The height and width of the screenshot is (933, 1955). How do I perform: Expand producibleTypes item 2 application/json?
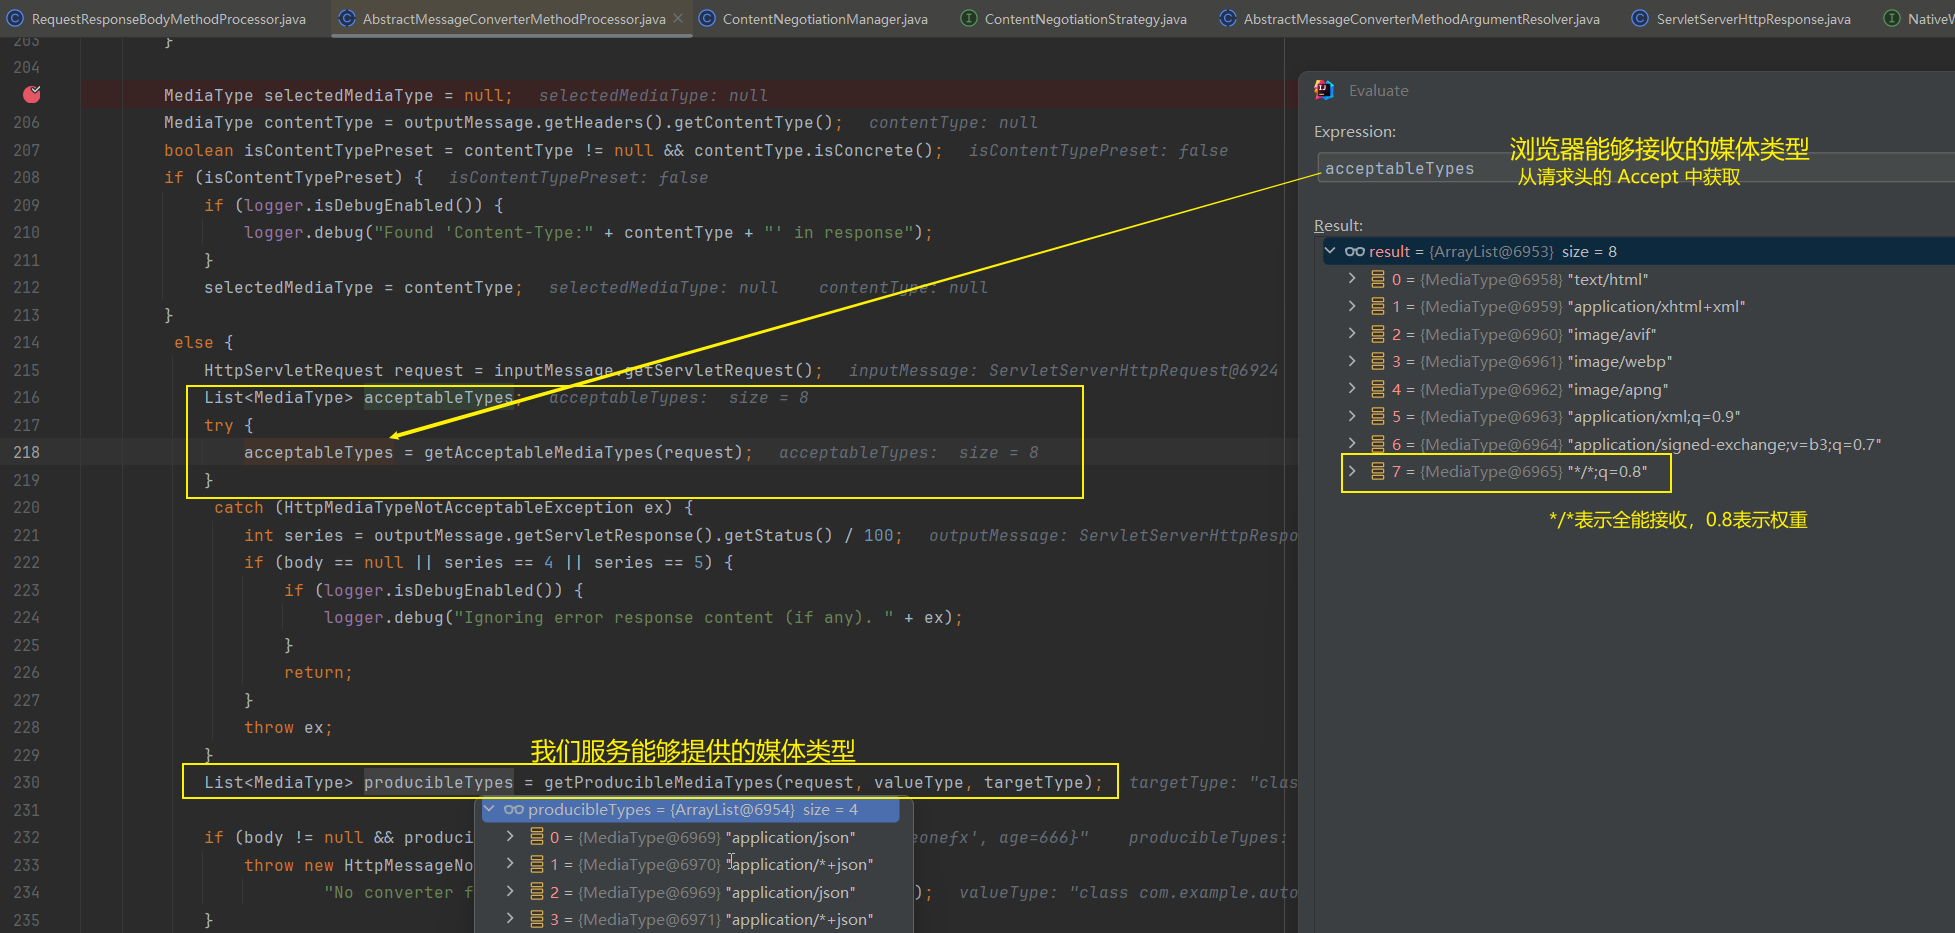[x=510, y=891]
